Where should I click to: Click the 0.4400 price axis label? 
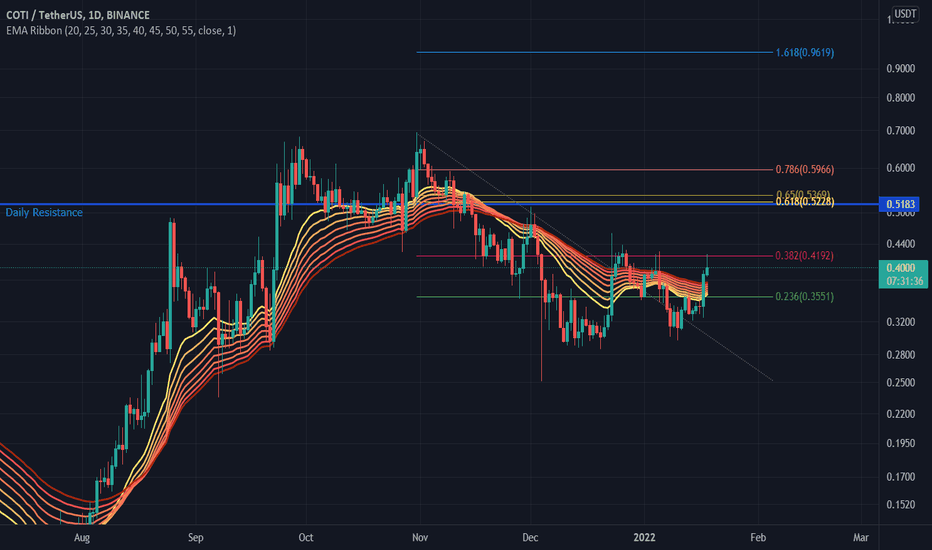900,244
